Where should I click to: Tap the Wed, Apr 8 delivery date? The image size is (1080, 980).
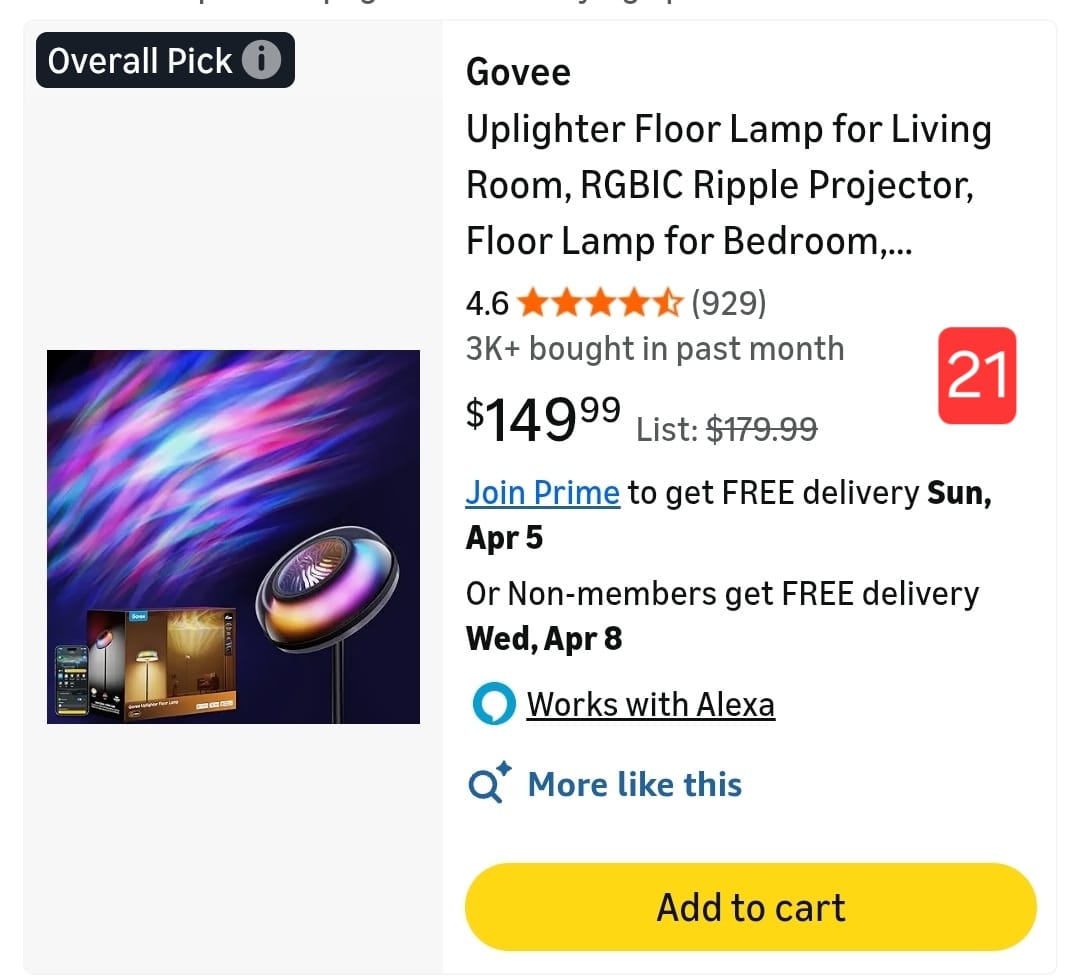coord(544,638)
